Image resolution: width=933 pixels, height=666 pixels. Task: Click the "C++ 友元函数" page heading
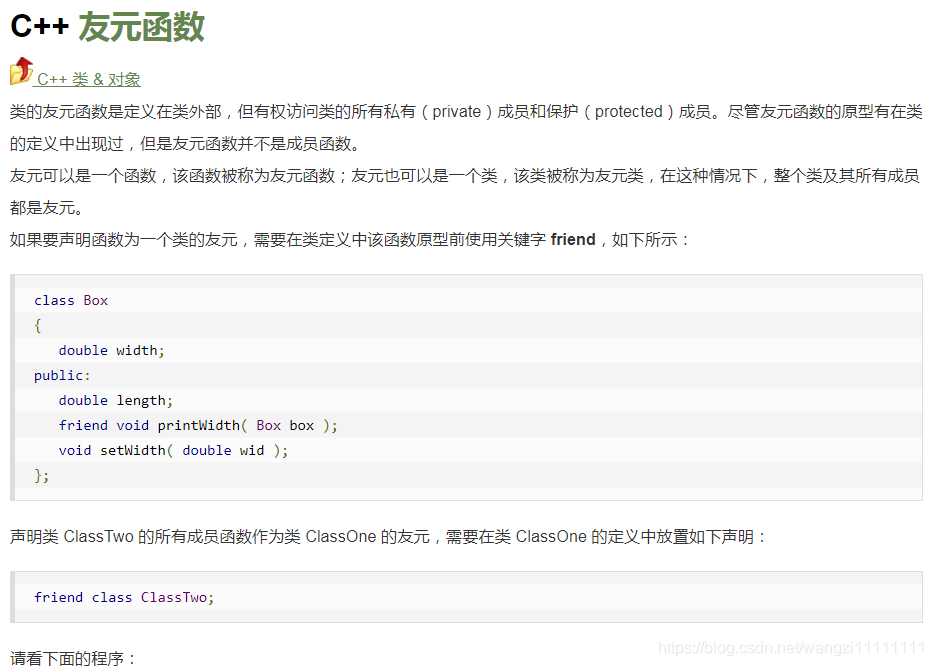pyautogui.click(x=108, y=27)
